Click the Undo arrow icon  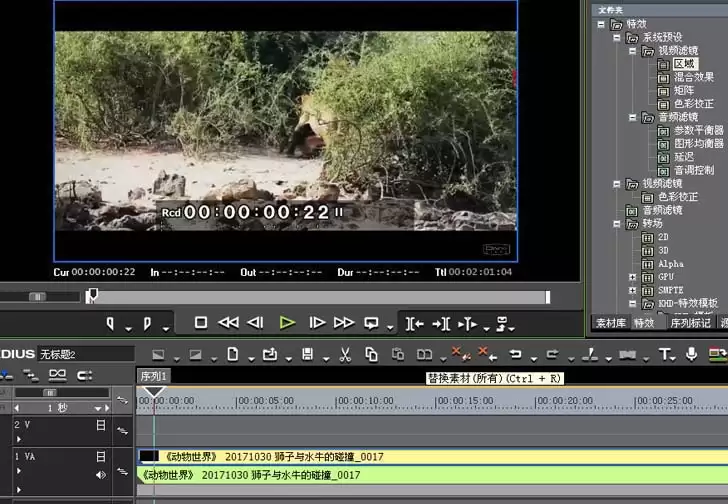(x=515, y=355)
